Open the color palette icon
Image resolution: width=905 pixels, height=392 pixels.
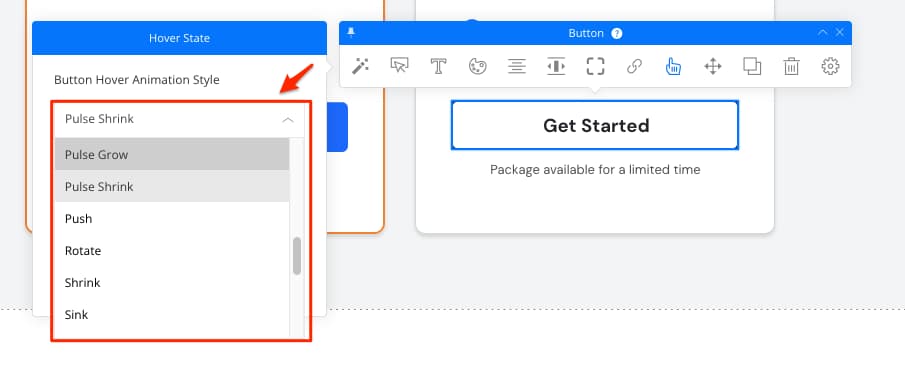coord(477,66)
